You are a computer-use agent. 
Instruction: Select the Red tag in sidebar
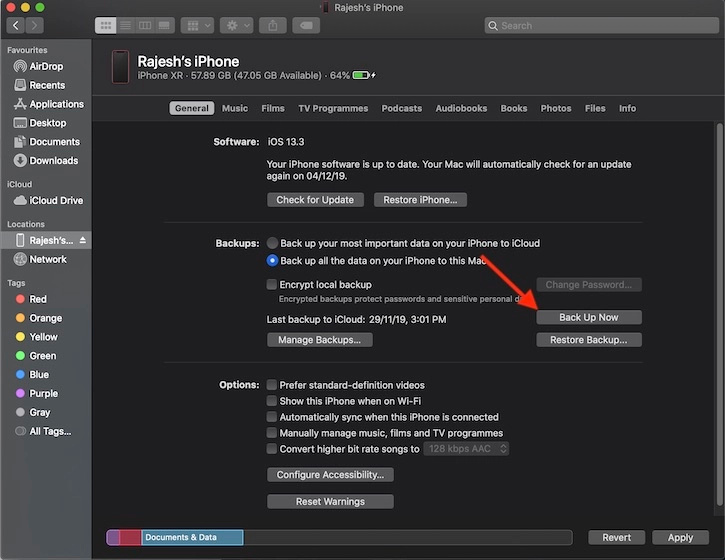click(38, 299)
